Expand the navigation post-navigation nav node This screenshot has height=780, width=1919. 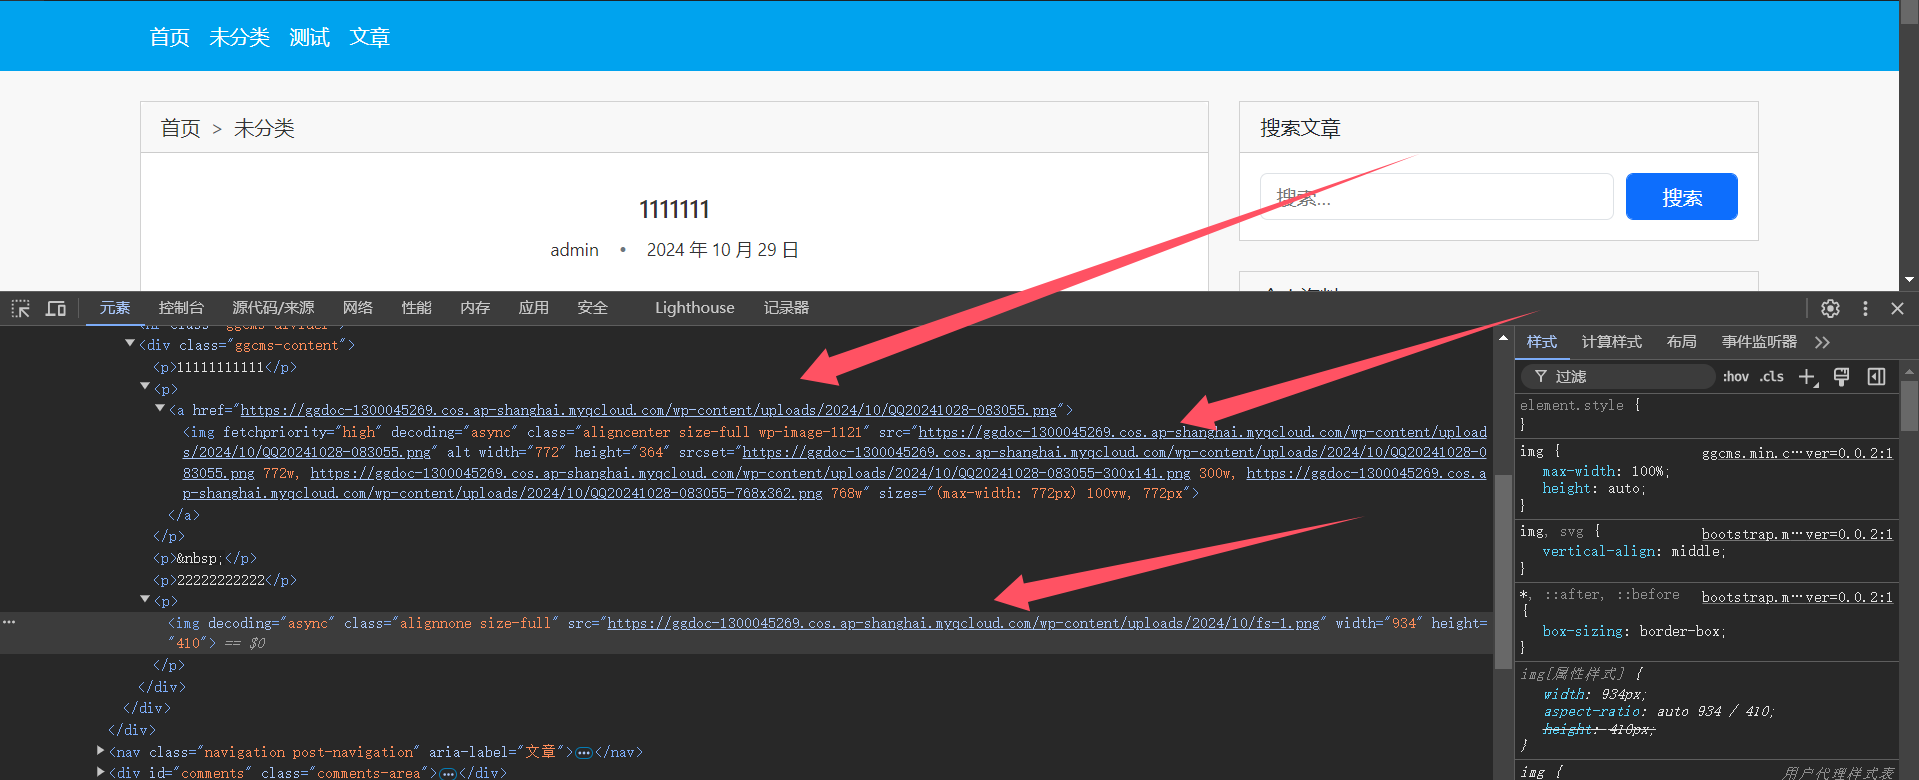(100, 751)
